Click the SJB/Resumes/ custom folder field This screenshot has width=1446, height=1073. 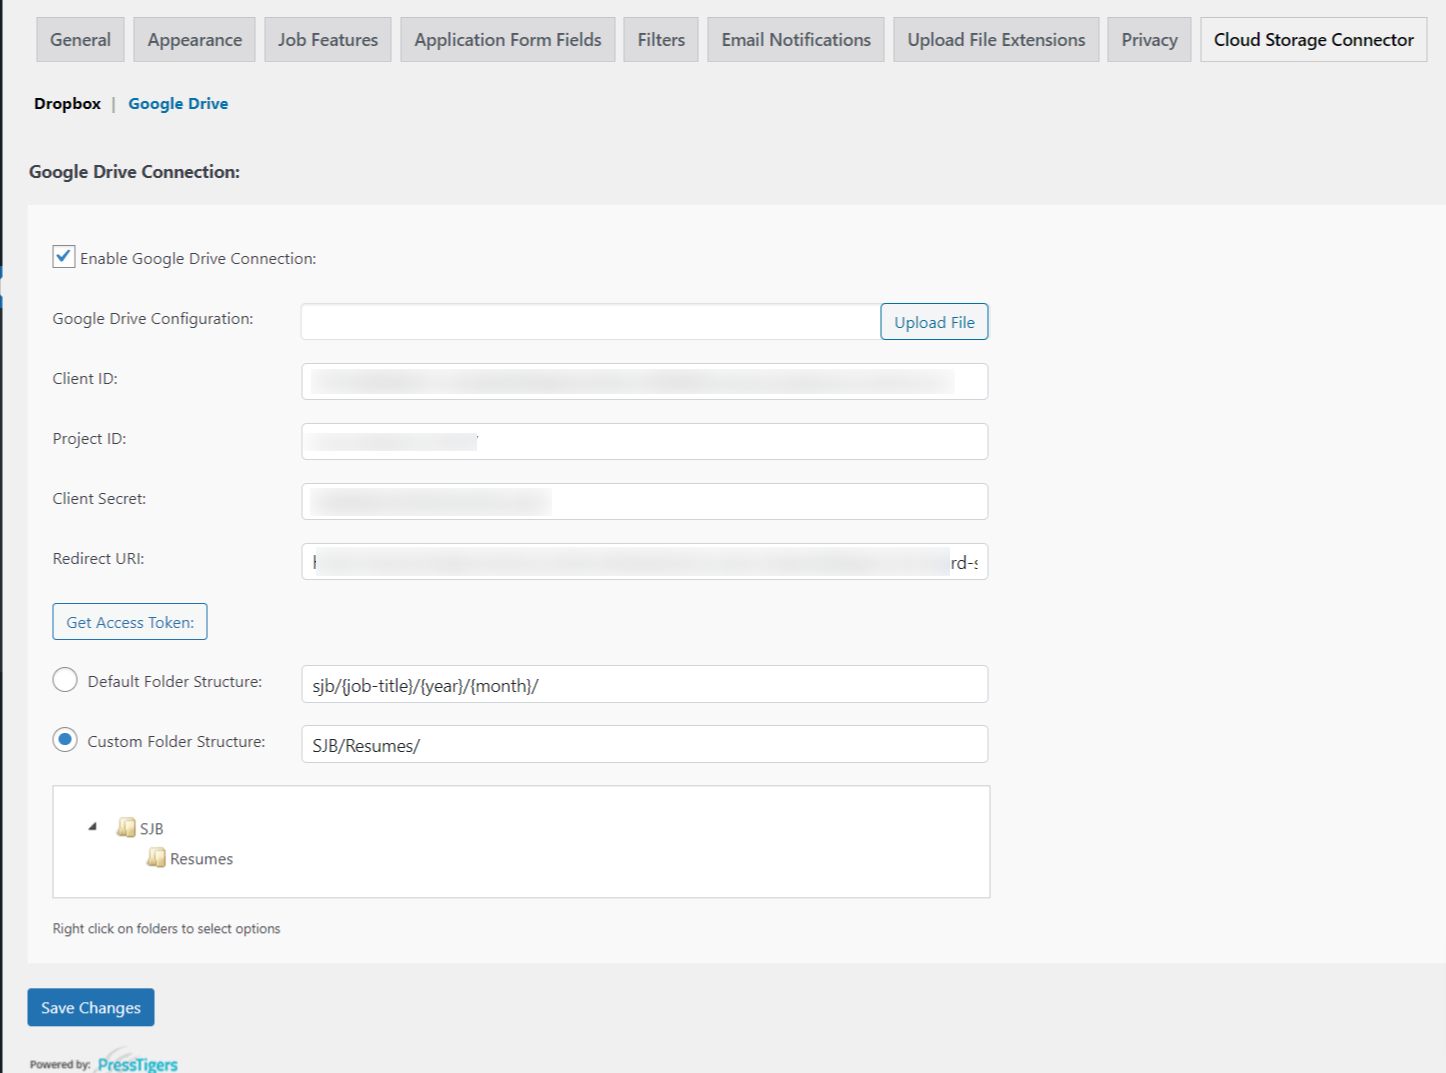[x=644, y=744]
